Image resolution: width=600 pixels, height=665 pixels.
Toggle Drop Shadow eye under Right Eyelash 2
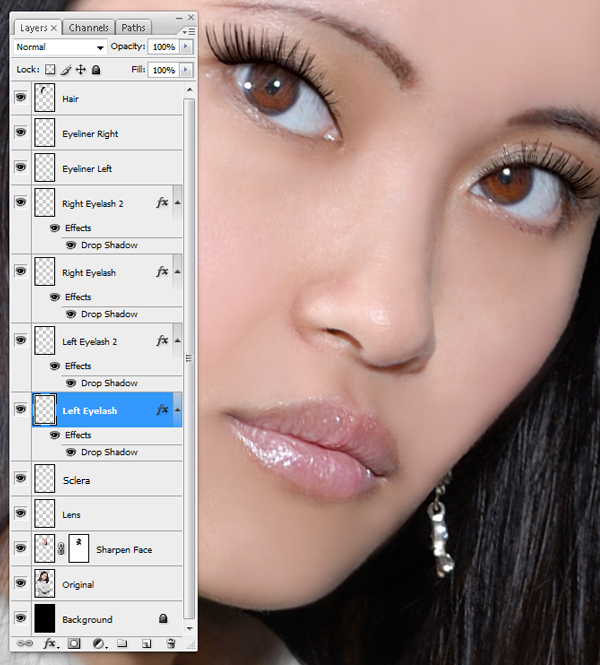coord(71,245)
